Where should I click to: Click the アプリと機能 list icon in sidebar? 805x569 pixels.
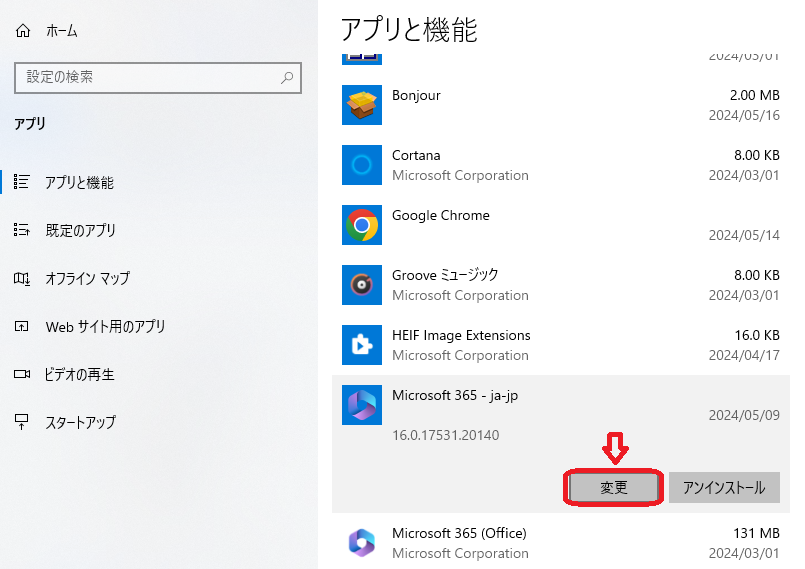coord(22,181)
